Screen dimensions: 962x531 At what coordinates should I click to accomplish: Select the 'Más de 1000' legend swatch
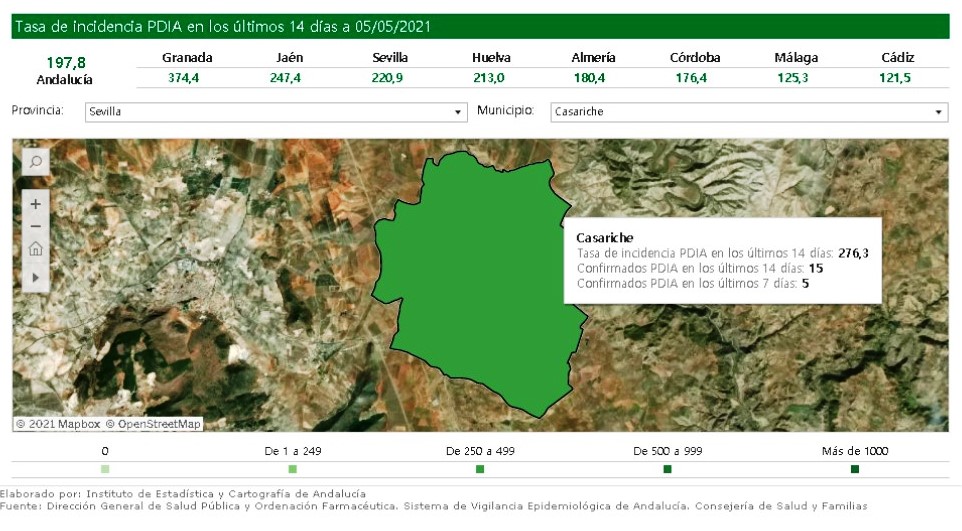coord(855,469)
